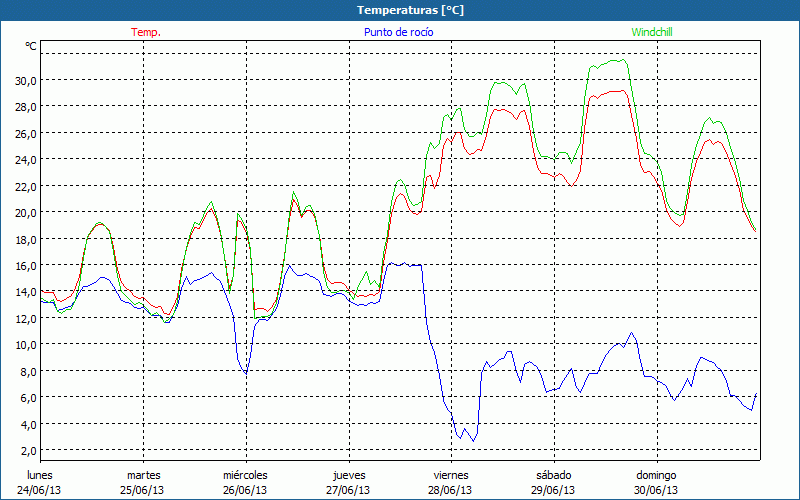This screenshot has height=500, width=800.
Task: Select the domingo 30/06/13 date label
Action: pos(656,482)
